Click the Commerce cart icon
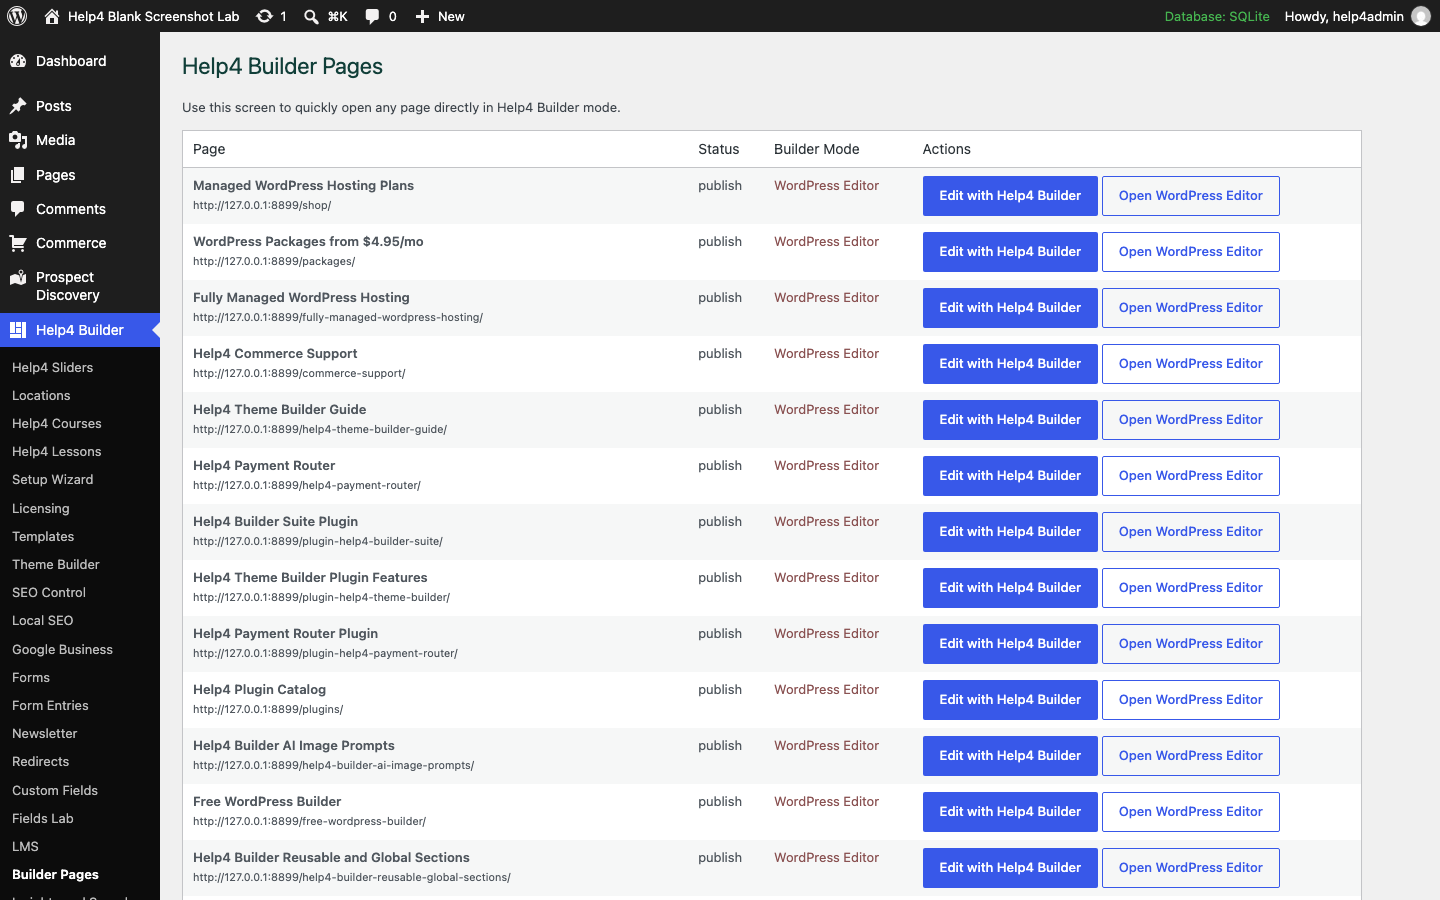The image size is (1440, 900). pyautogui.click(x=18, y=243)
